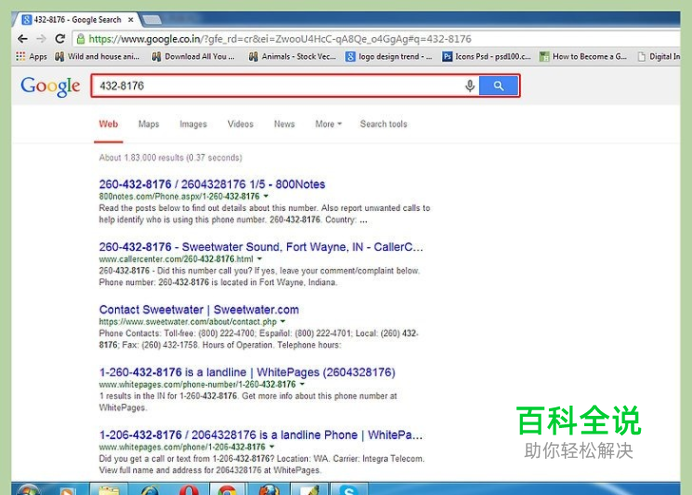
Task: Open the 'Download All You...' bookmark
Action: click(193, 56)
